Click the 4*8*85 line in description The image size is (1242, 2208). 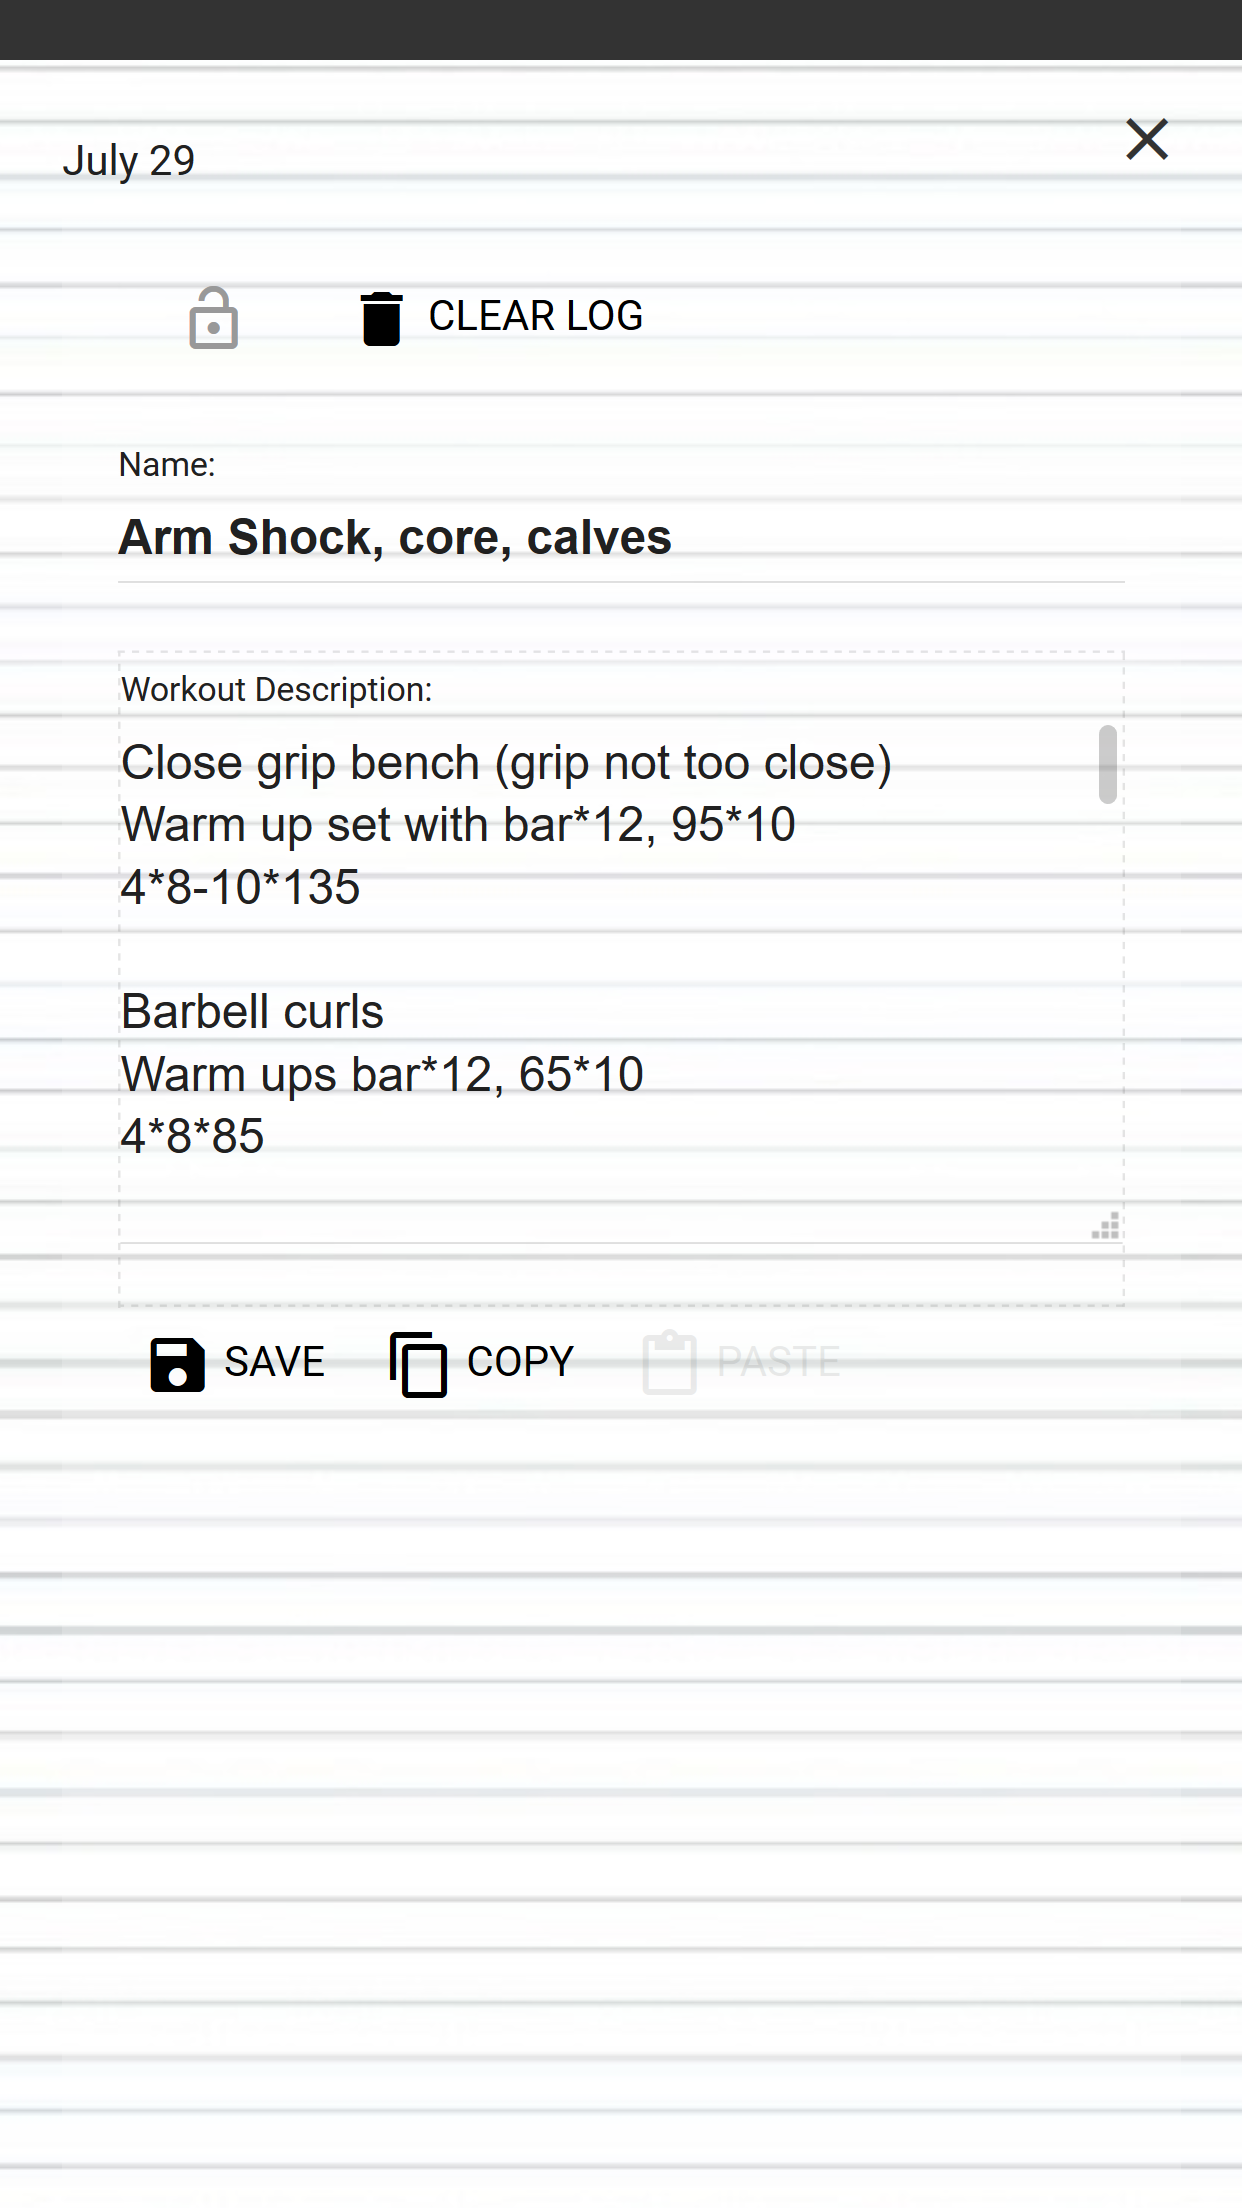[192, 1137]
